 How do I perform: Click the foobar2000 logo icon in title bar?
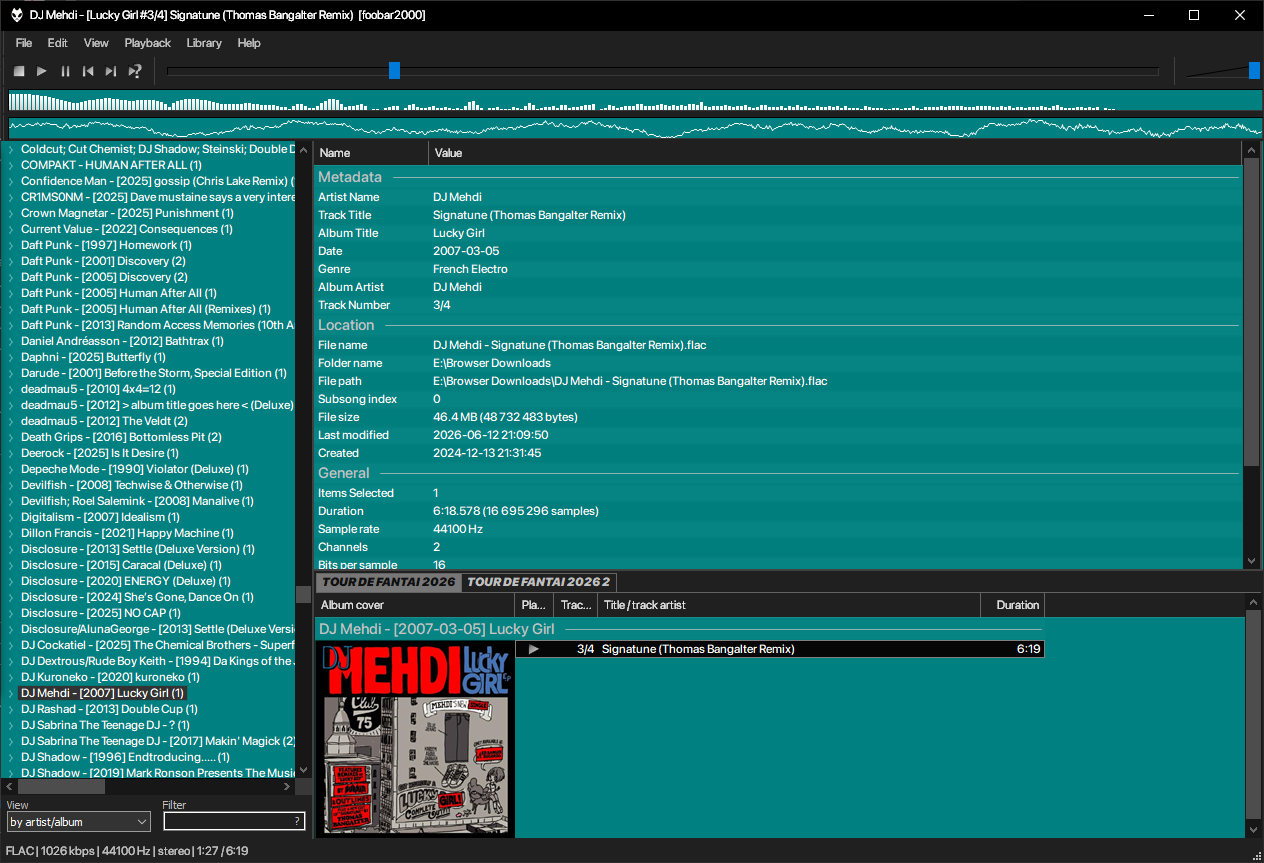[17, 15]
